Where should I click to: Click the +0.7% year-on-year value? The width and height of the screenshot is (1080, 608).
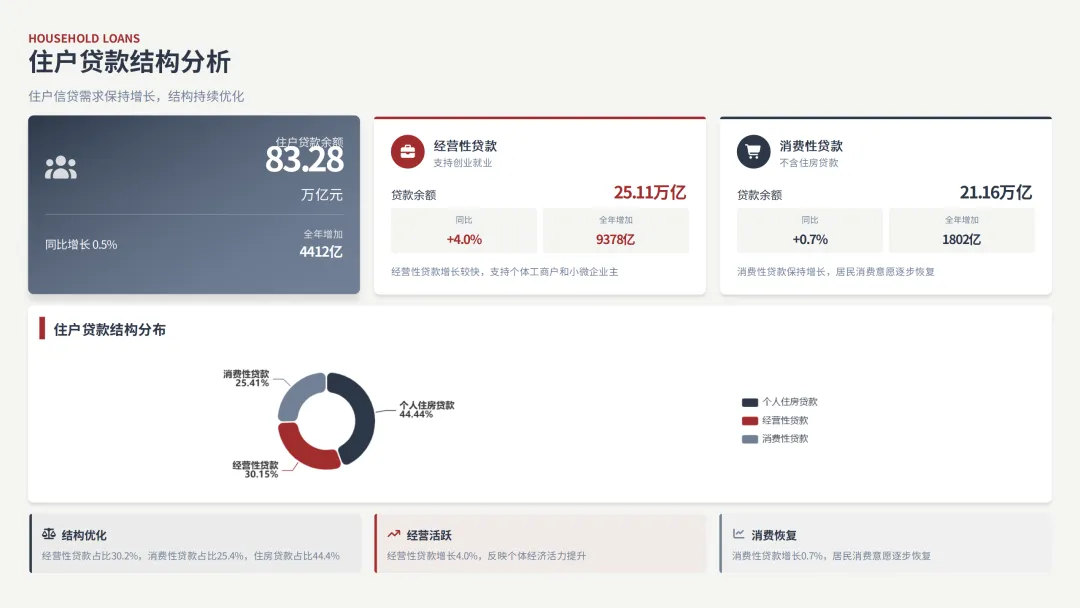tap(810, 240)
